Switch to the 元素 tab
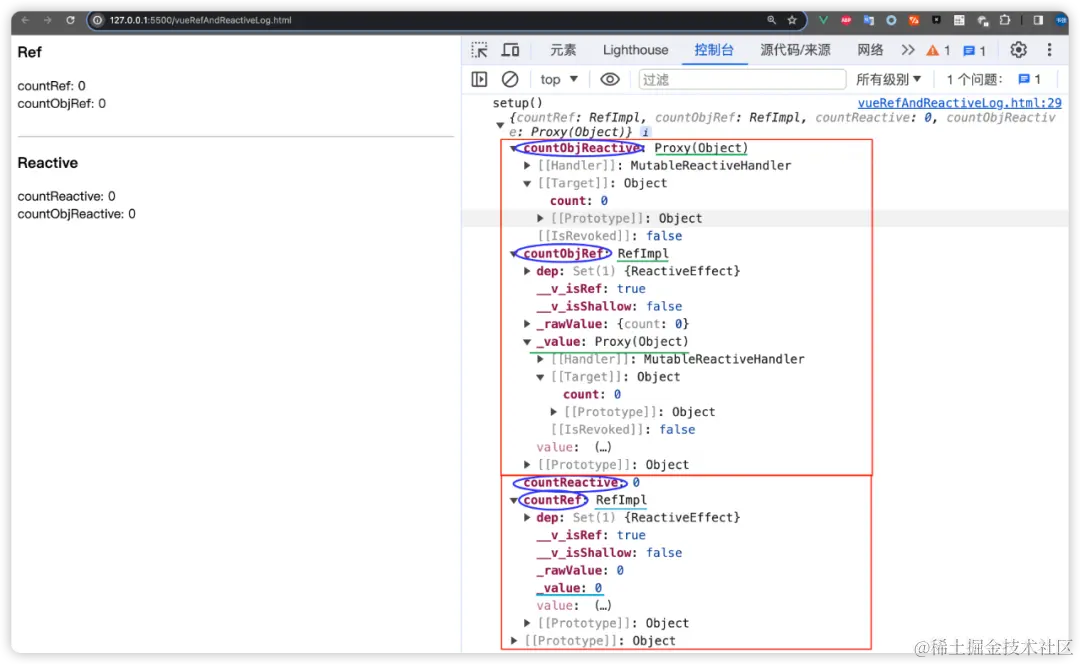 coord(563,50)
